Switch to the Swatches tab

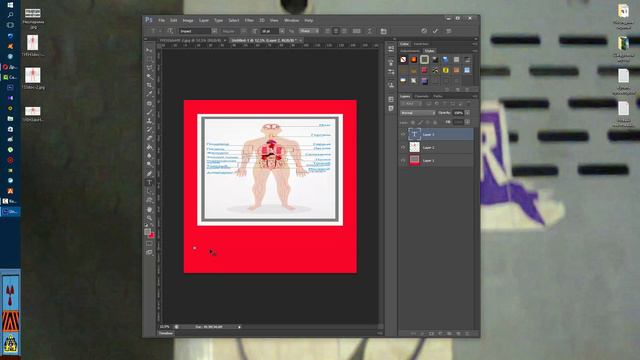[x=421, y=44]
